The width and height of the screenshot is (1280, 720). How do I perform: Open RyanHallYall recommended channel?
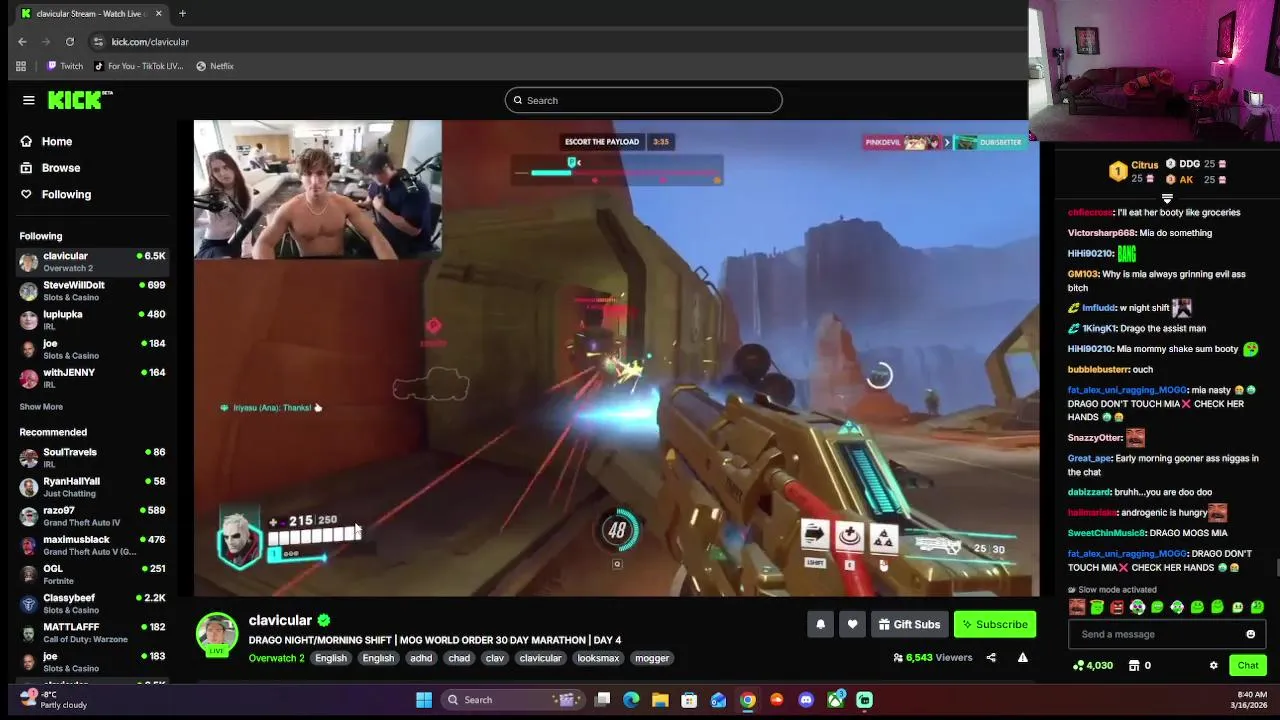[x=92, y=487]
